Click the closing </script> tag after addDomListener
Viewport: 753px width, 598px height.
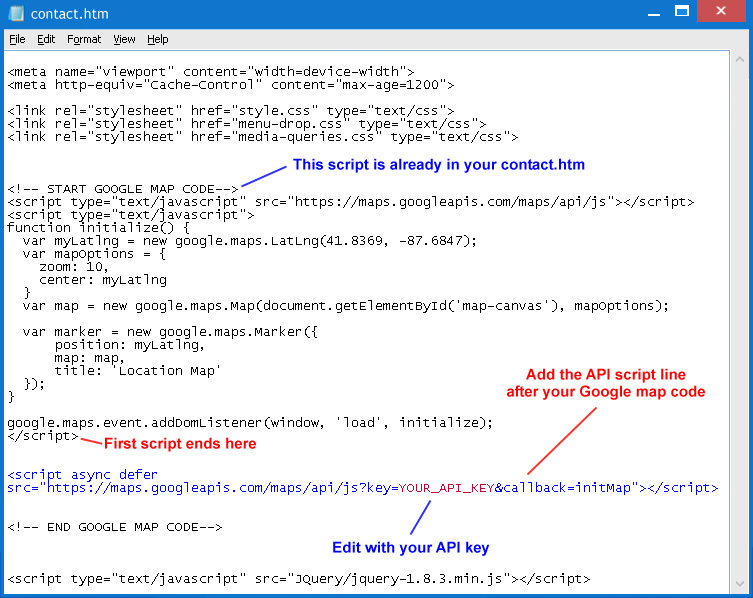(43, 436)
